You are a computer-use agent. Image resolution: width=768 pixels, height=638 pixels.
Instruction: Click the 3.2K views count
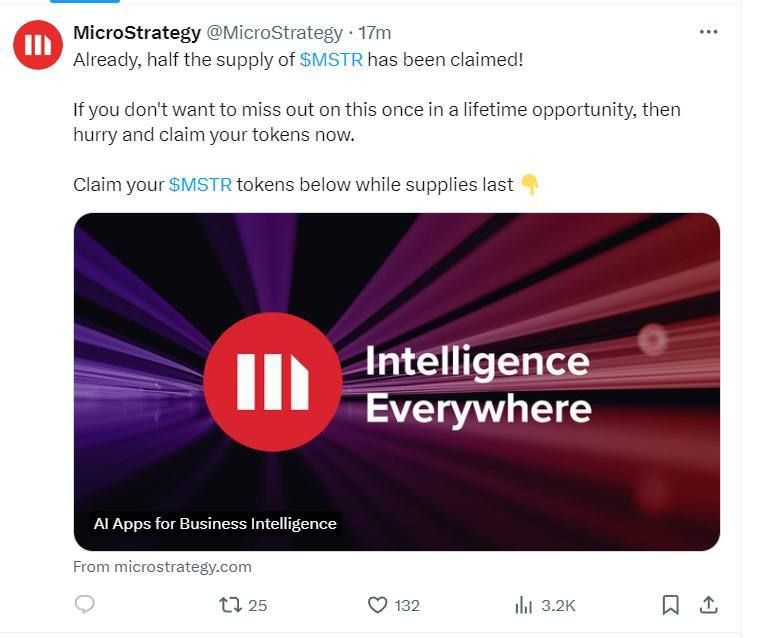[558, 605]
